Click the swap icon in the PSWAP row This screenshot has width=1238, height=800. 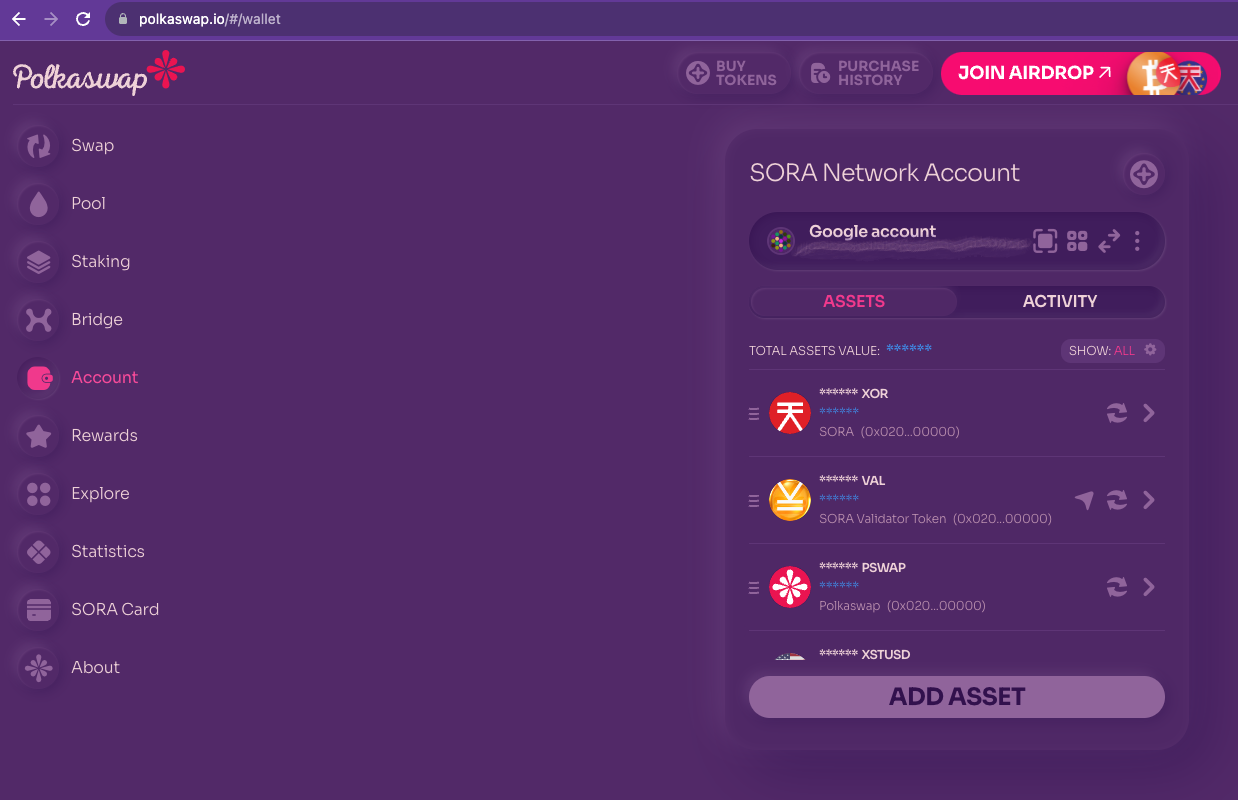[x=1117, y=587]
